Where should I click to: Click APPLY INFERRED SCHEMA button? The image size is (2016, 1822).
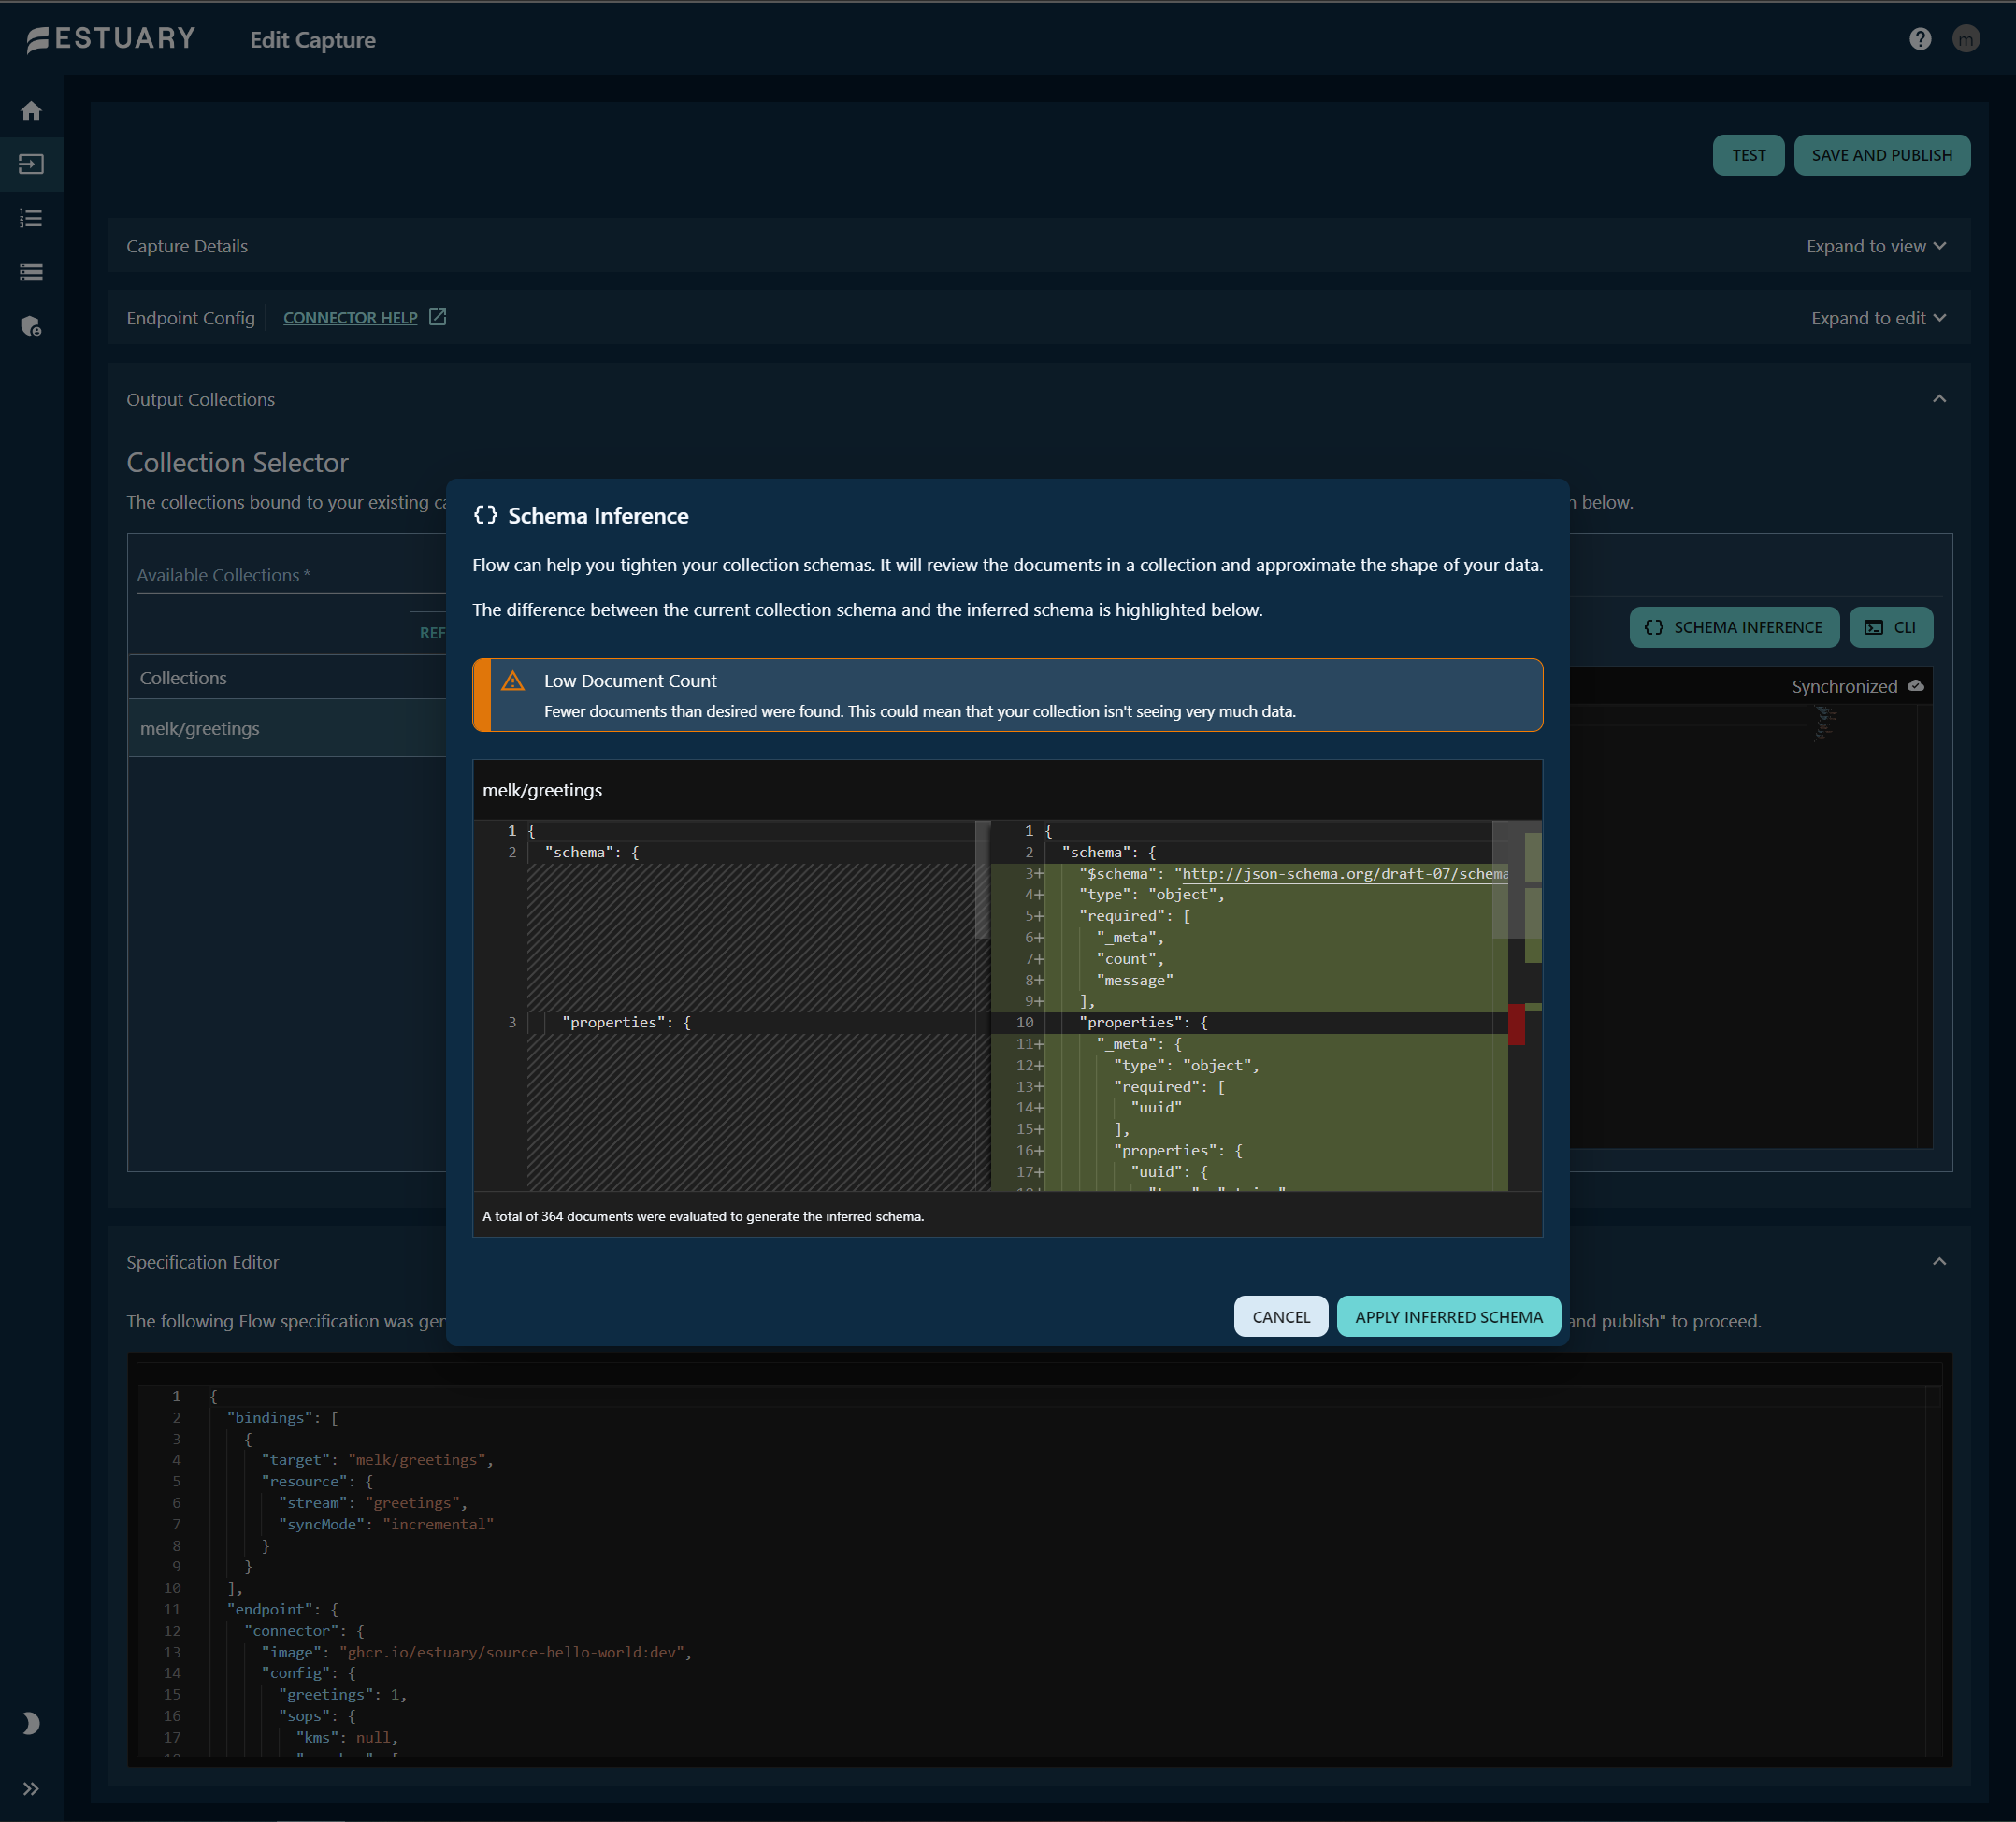[x=1448, y=1317]
